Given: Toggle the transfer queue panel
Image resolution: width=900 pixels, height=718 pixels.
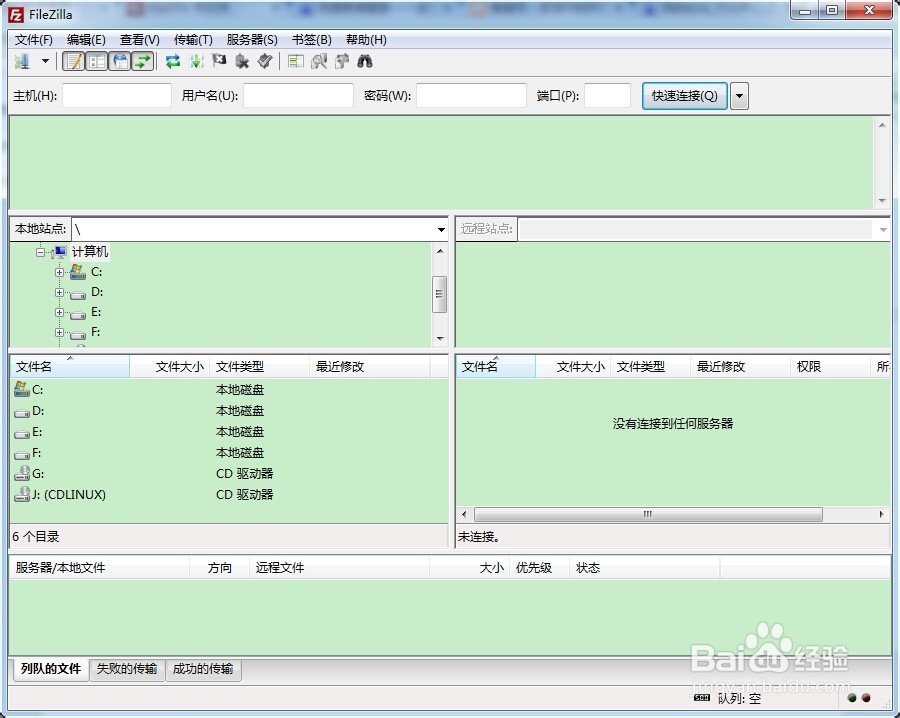Looking at the screenshot, I should pos(143,61).
